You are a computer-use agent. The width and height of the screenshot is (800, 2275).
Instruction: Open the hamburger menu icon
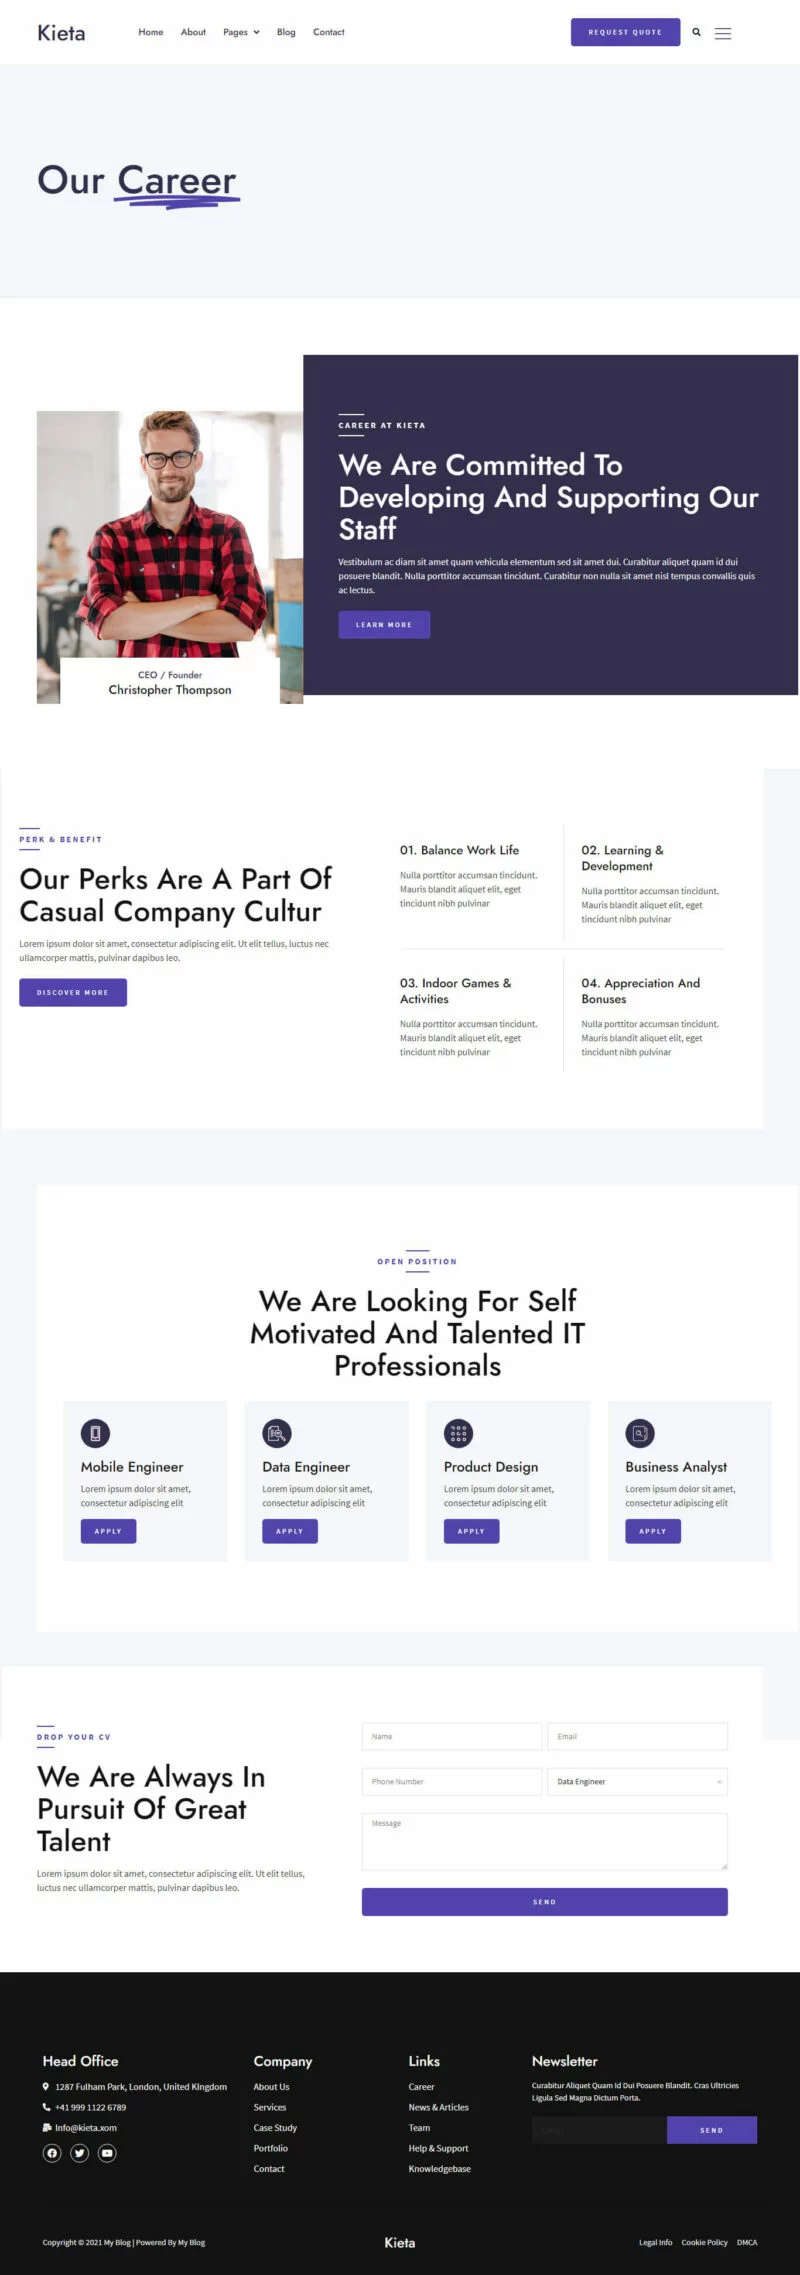pos(723,33)
